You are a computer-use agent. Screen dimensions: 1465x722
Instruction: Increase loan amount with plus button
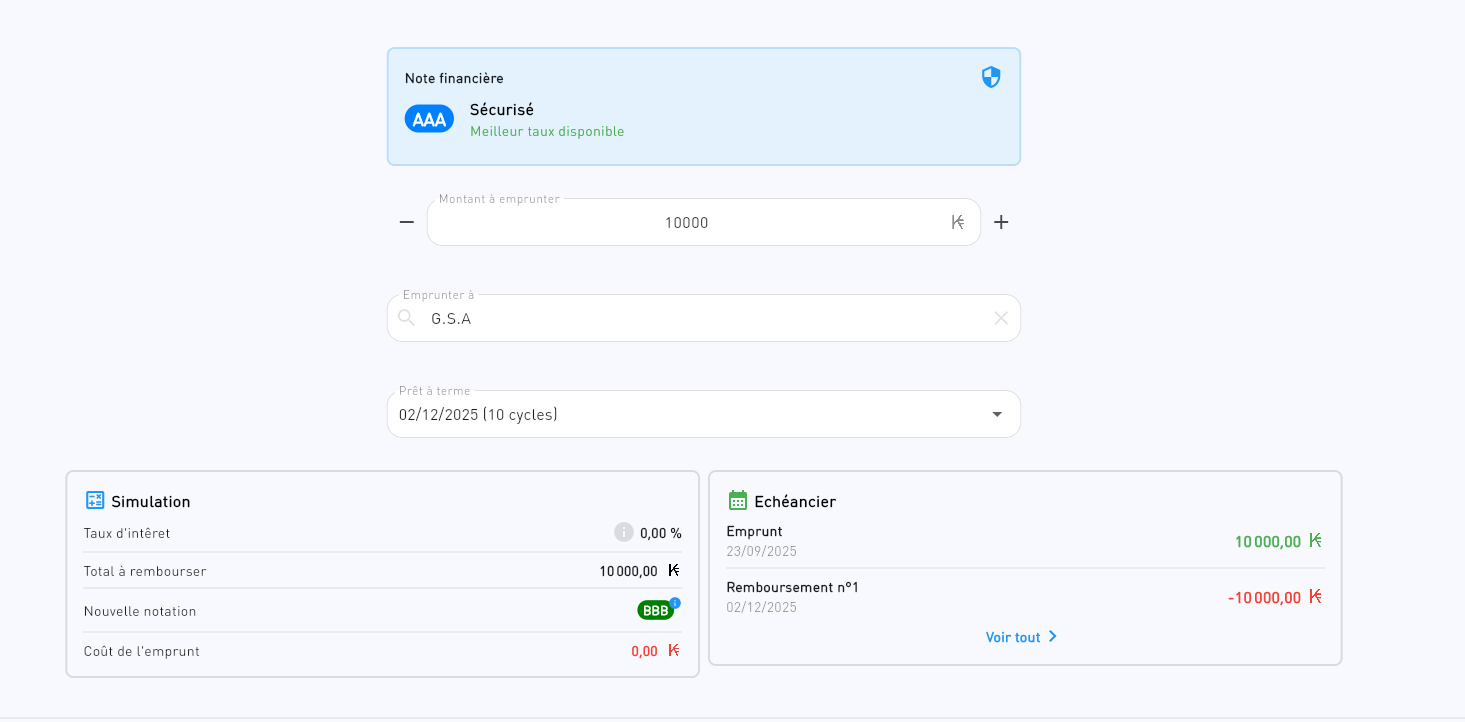click(x=1001, y=222)
